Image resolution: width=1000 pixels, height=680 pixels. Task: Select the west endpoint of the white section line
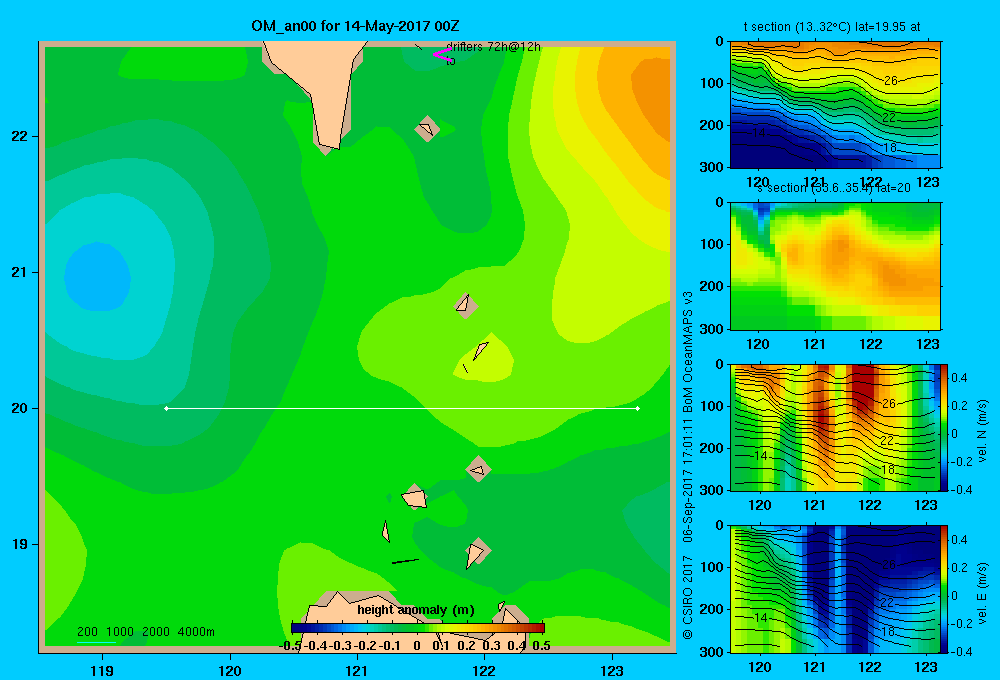[x=166, y=408]
